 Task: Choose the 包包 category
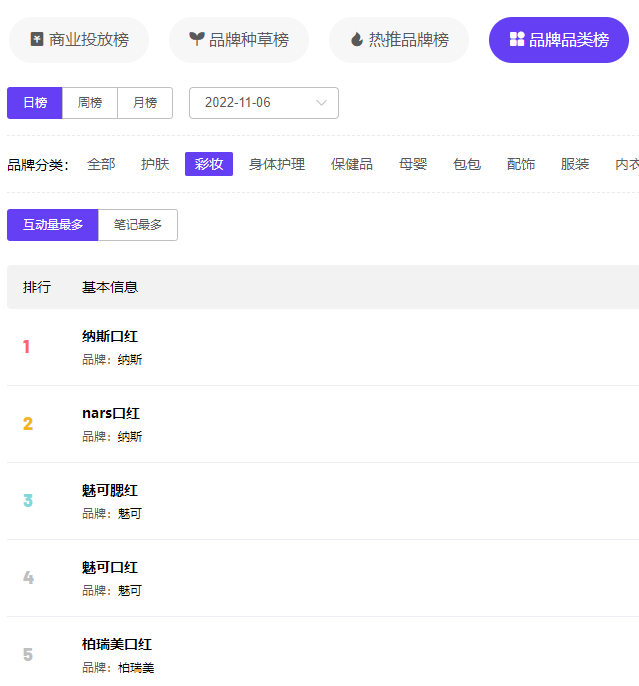coord(467,164)
